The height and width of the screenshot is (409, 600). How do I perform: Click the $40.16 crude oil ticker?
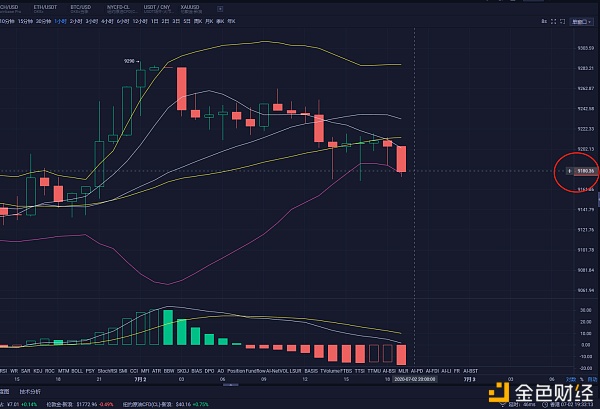pos(183,404)
